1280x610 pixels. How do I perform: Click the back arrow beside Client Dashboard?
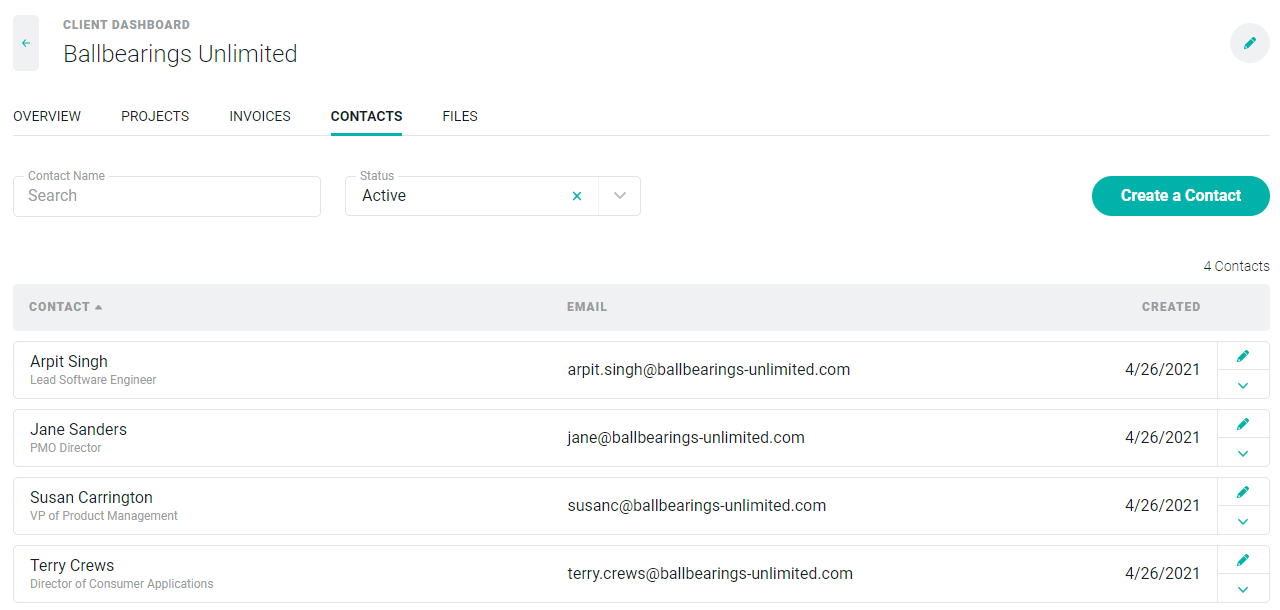[26, 43]
